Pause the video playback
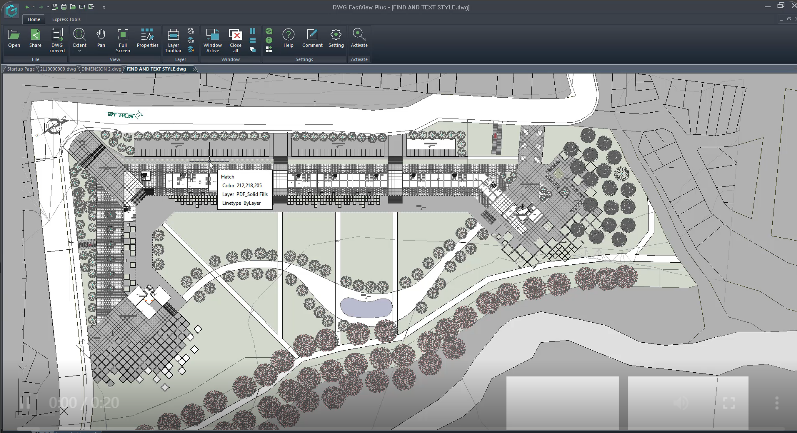Viewport: 797px width, 433px height. click(x=24, y=403)
